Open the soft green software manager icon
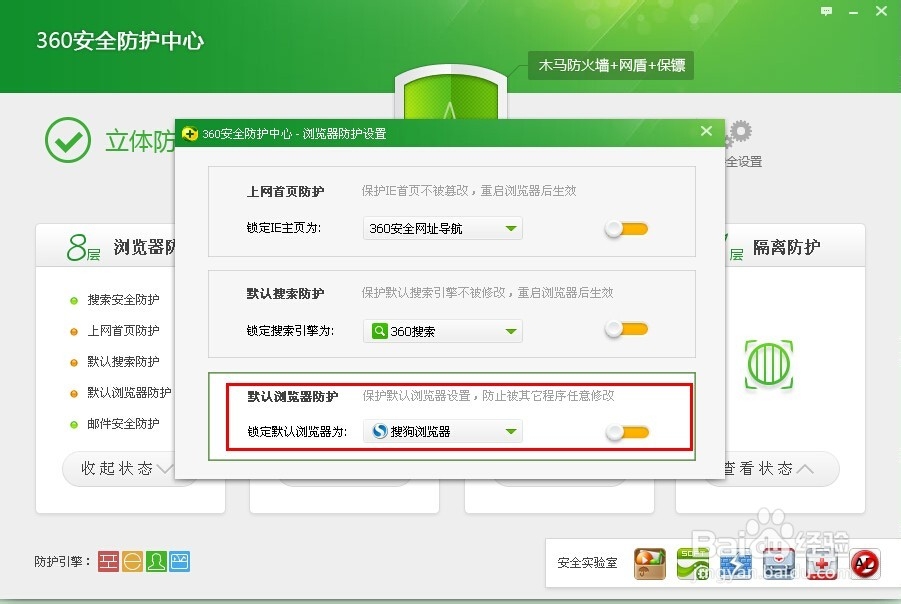Viewport: 901px width, 604px height. pos(690,563)
